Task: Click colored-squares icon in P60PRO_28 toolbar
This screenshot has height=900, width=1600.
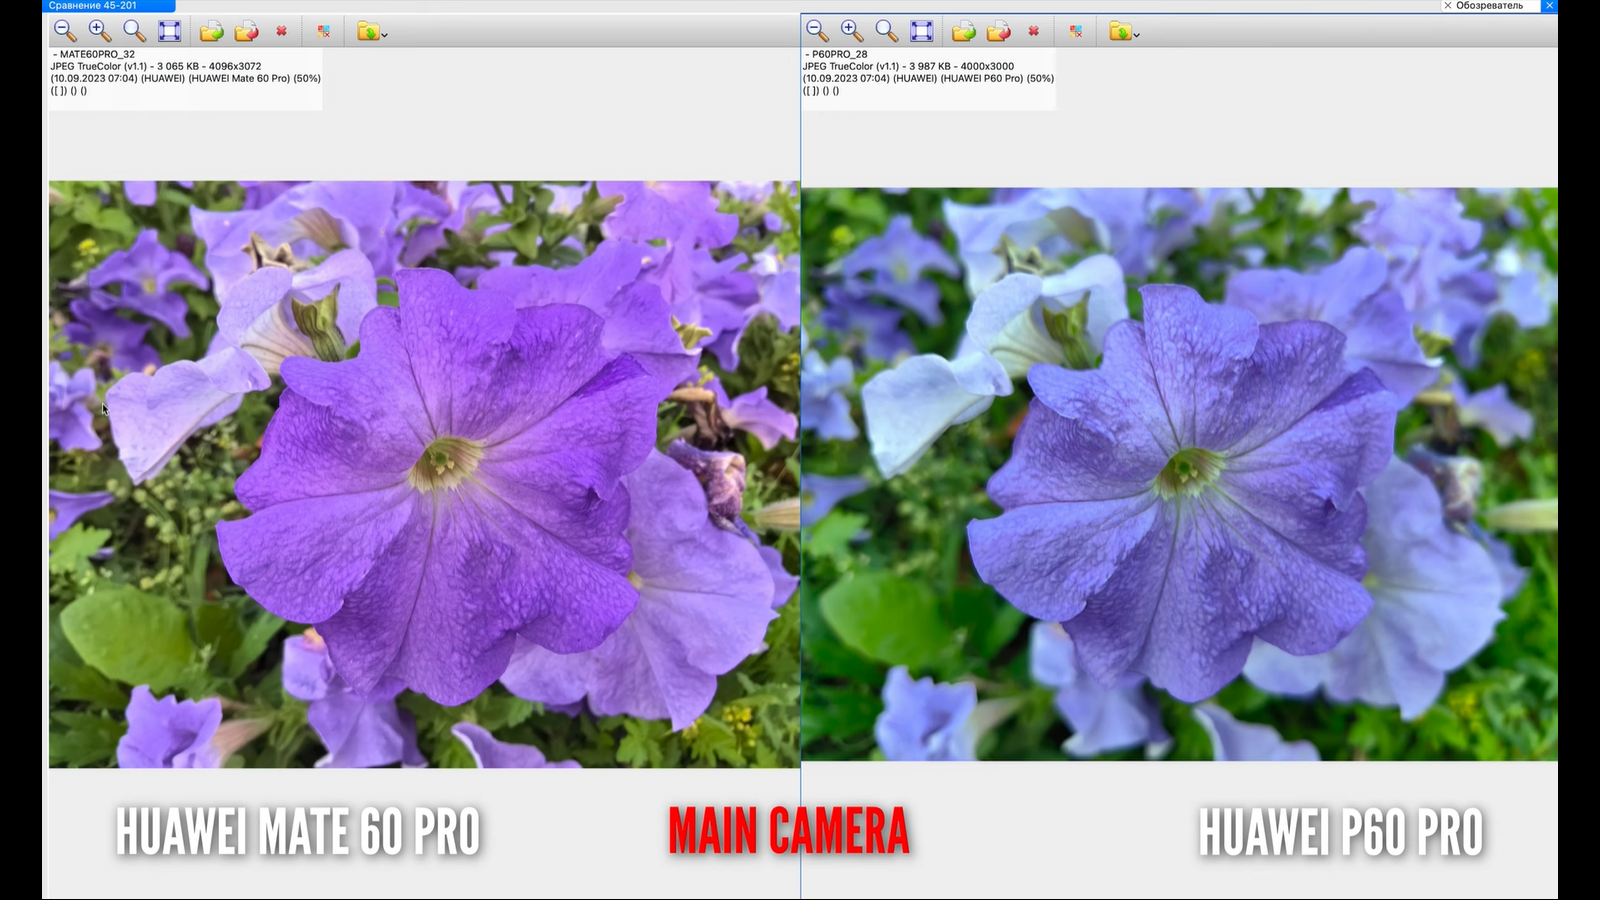Action: click(1076, 32)
